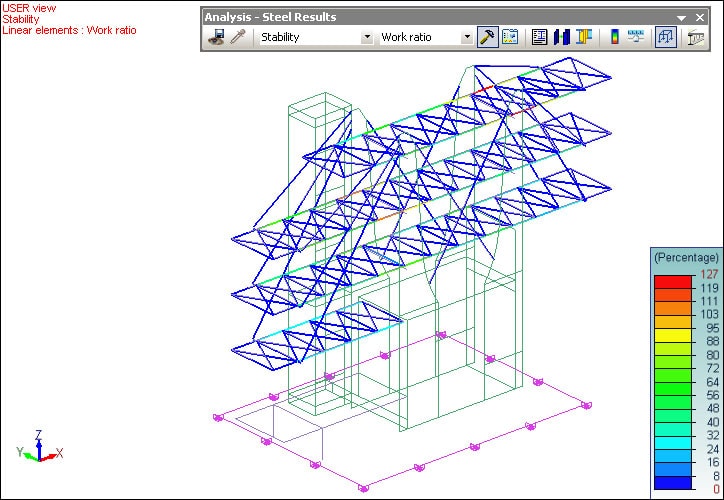The image size is (724, 500).
Task: Click the save results icon in toolbar
Action: pos(216,37)
